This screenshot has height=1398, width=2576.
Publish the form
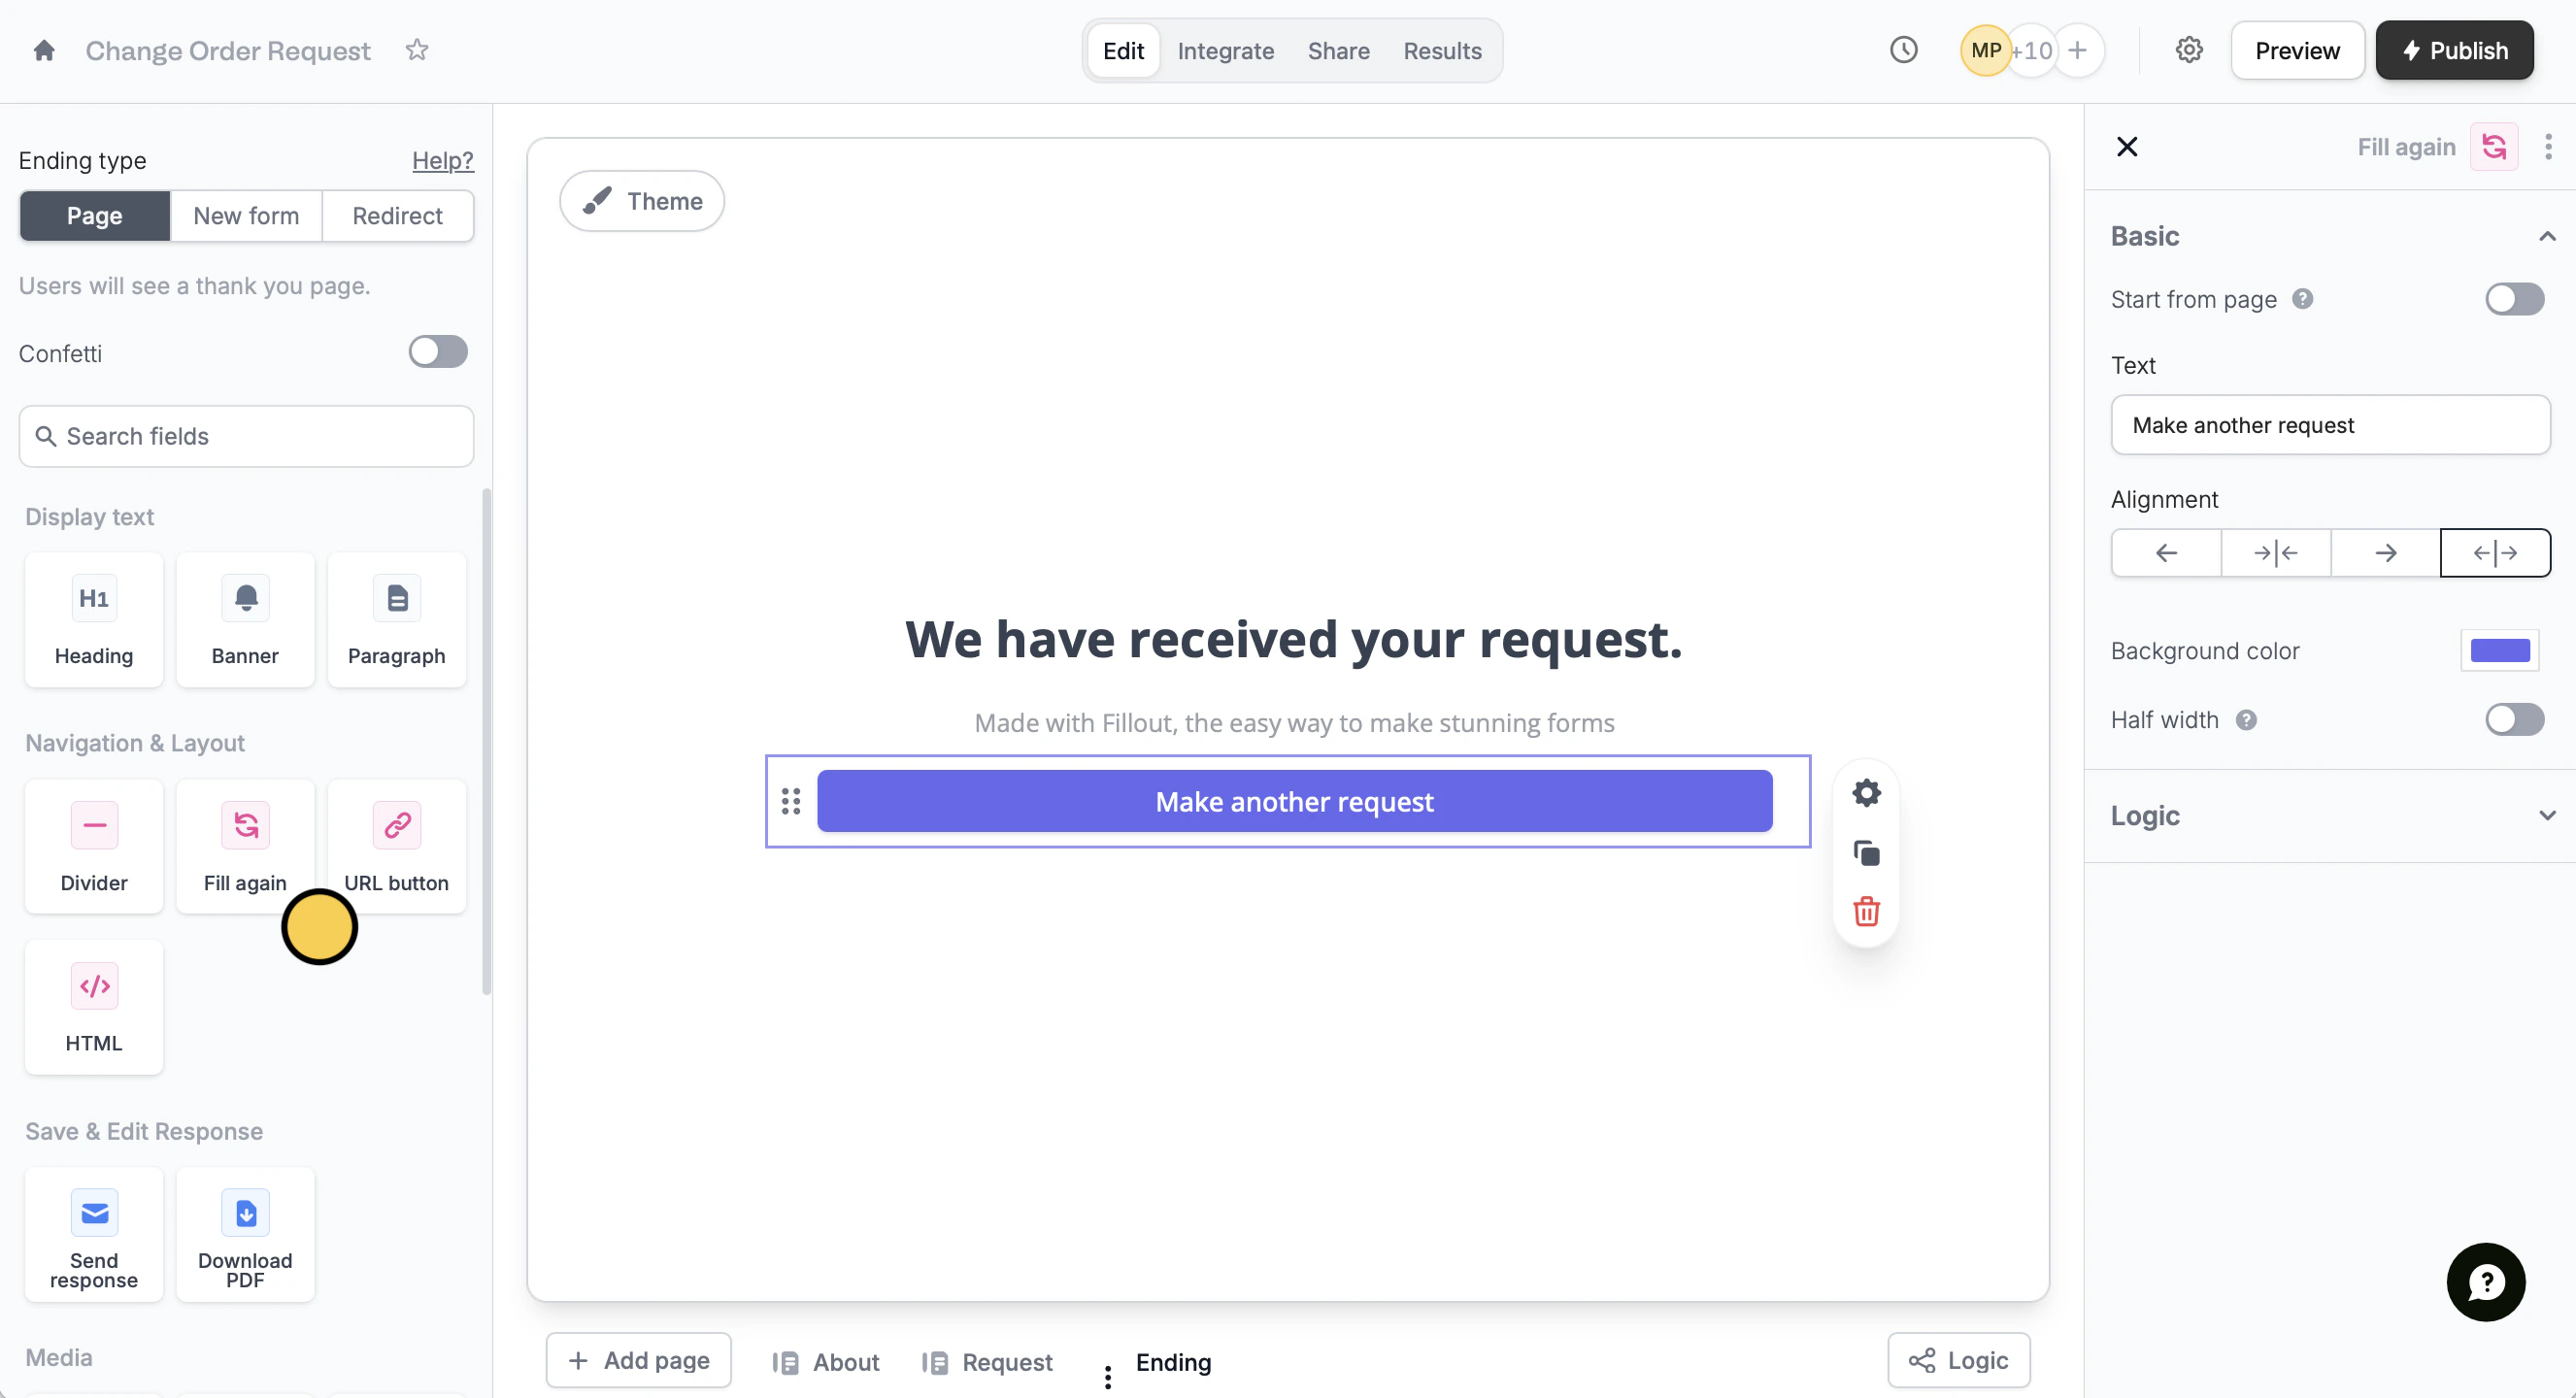[2455, 50]
